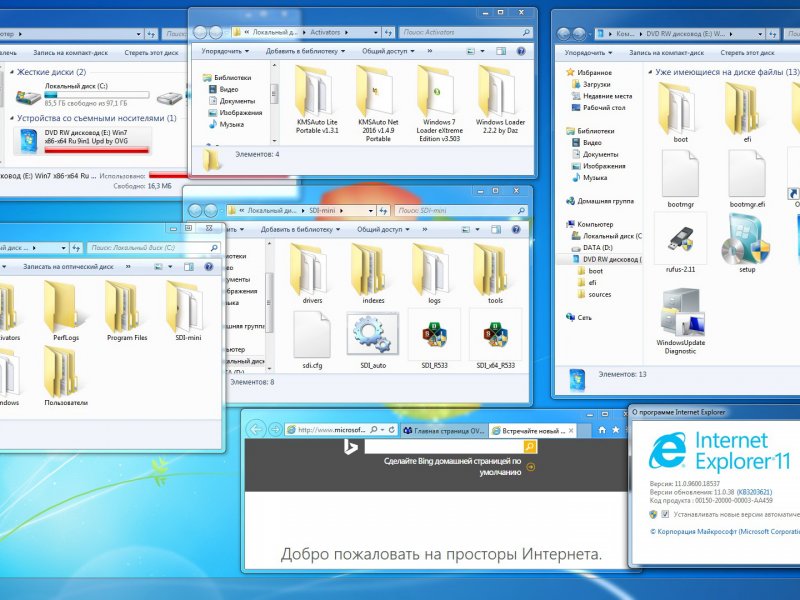Click the Корпорация Майкрософт copyright link
The width and height of the screenshot is (800, 600).
[x=725, y=532]
